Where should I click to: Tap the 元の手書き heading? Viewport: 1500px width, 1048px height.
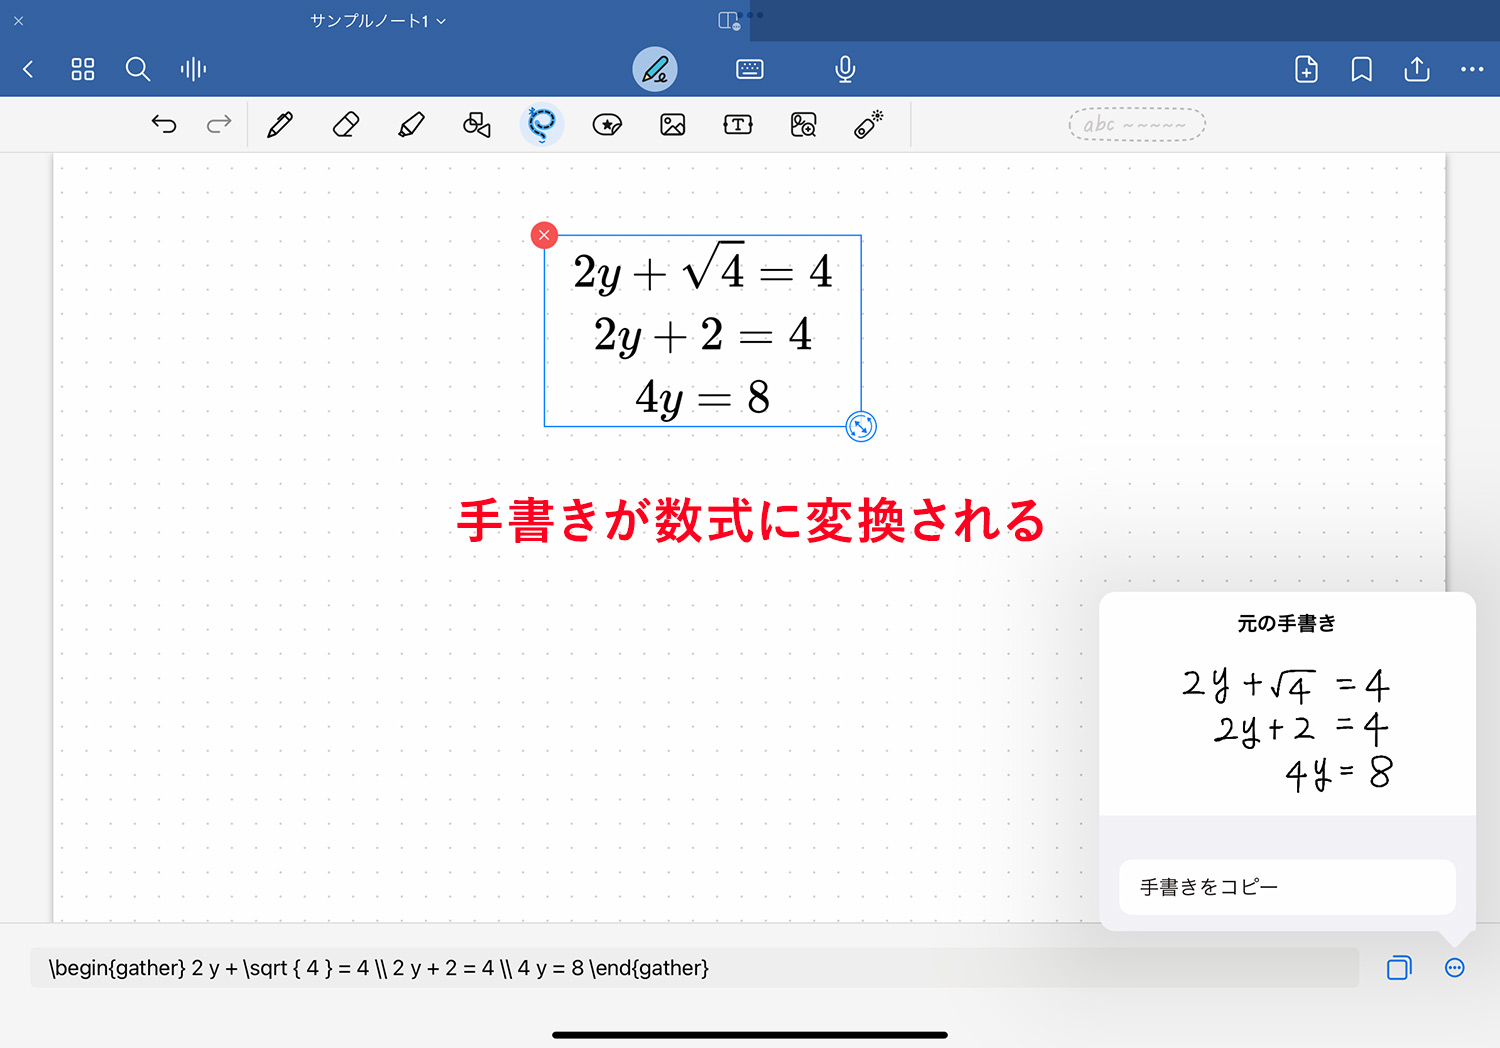click(1287, 623)
